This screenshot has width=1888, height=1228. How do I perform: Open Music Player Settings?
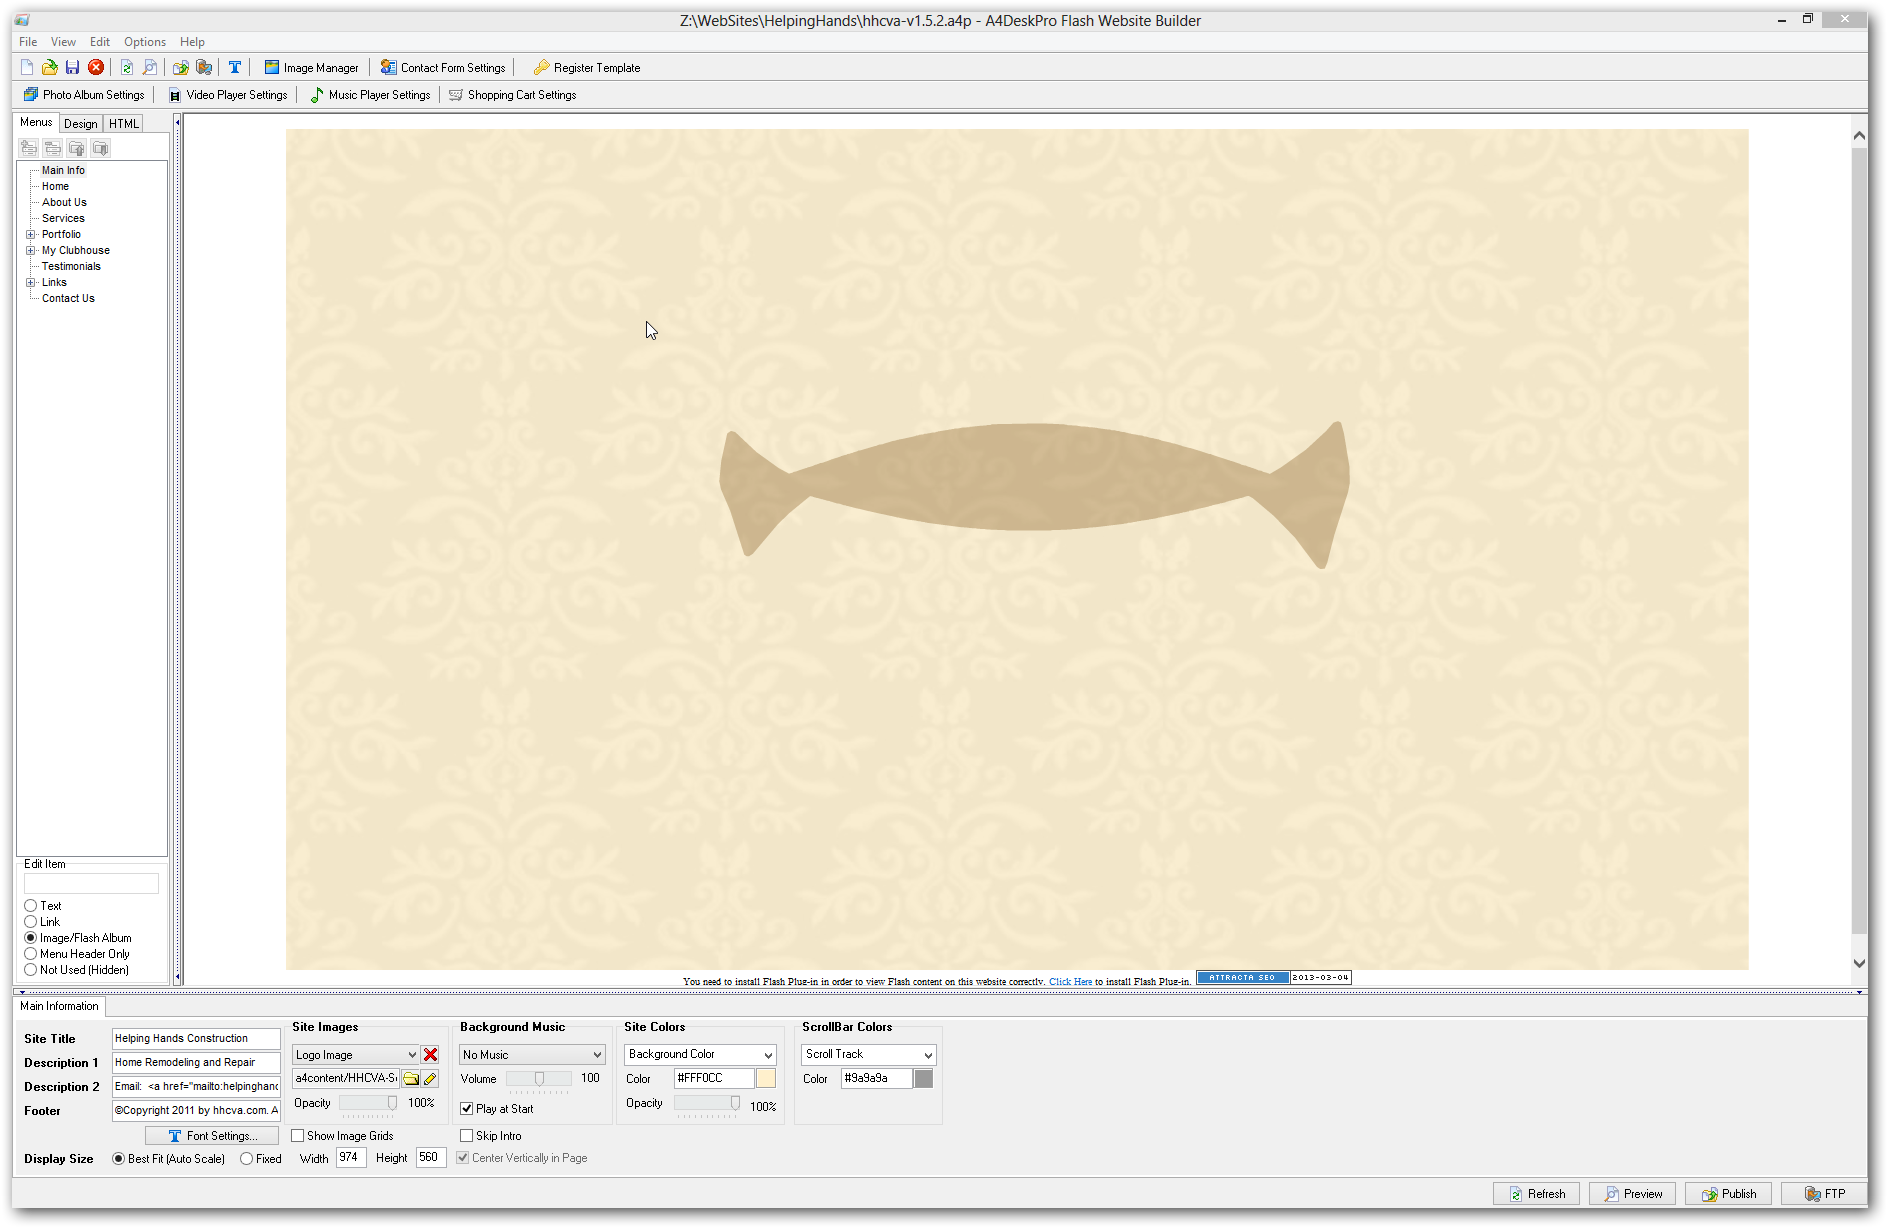[370, 95]
